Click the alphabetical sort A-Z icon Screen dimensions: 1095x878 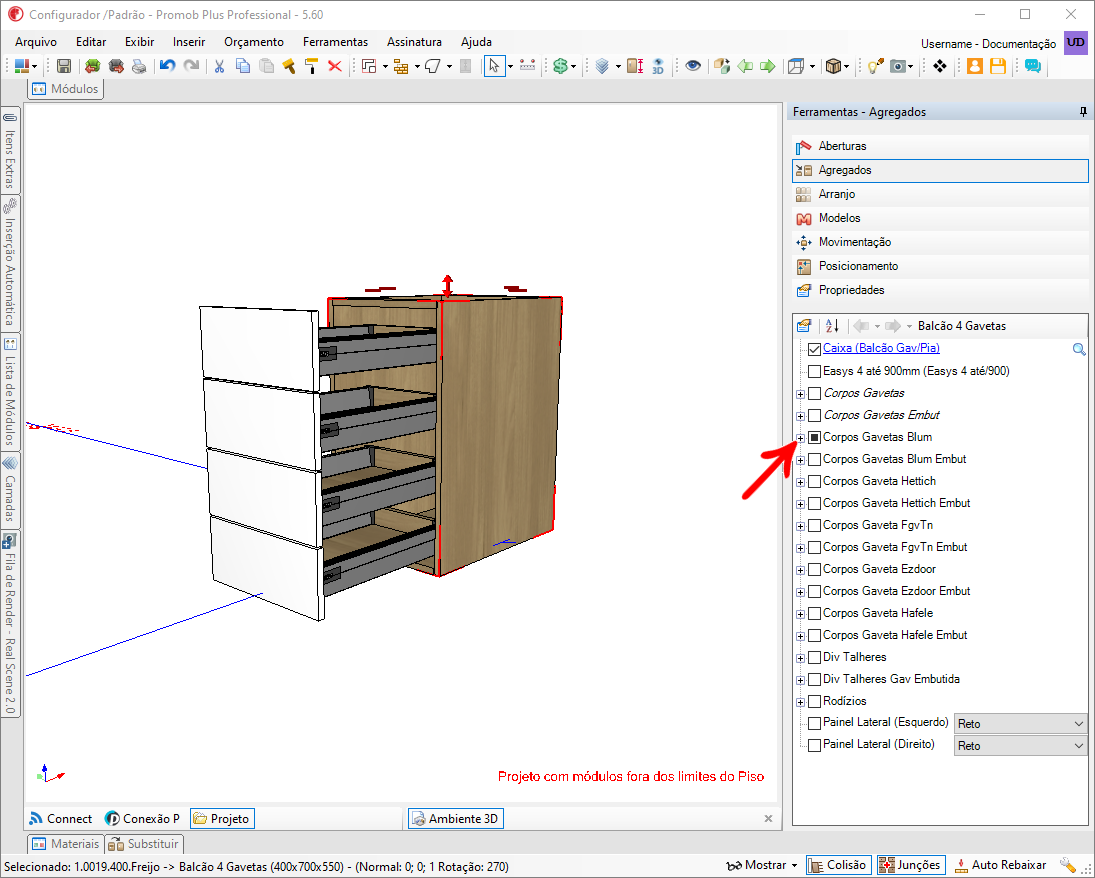click(831, 325)
